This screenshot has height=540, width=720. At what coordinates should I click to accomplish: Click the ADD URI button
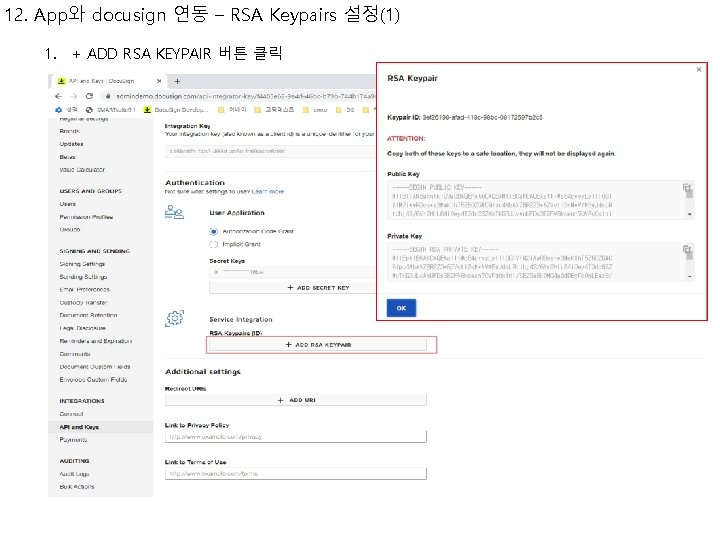(x=296, y=400)
